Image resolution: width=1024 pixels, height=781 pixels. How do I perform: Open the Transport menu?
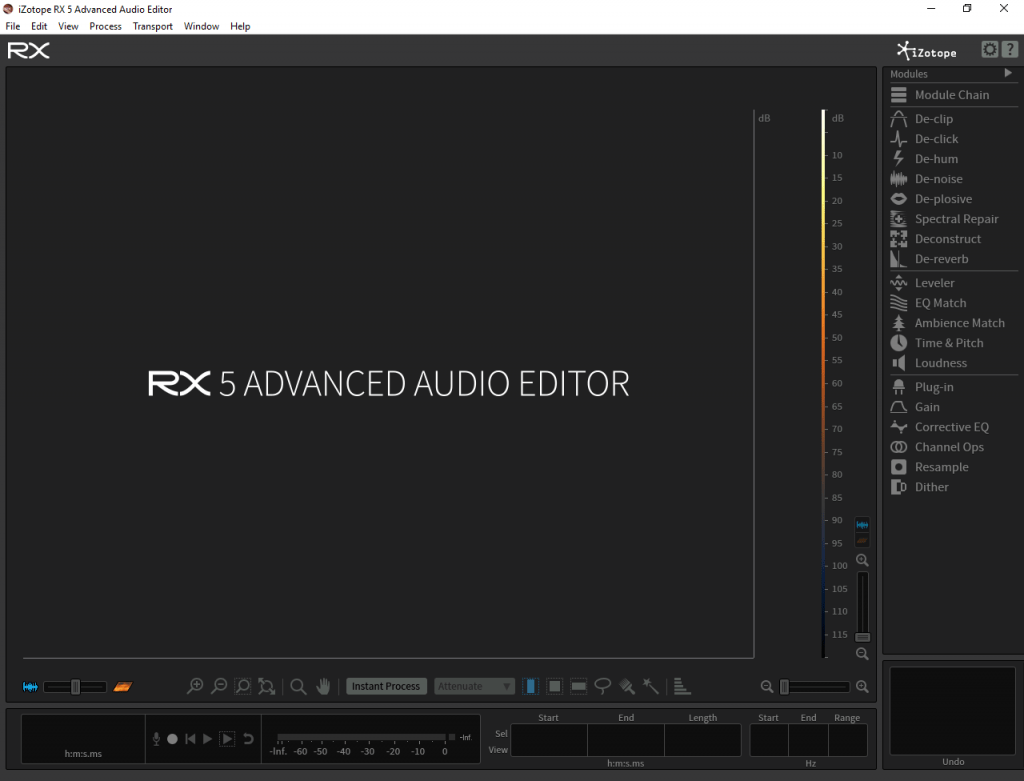(x=153, y=26)
